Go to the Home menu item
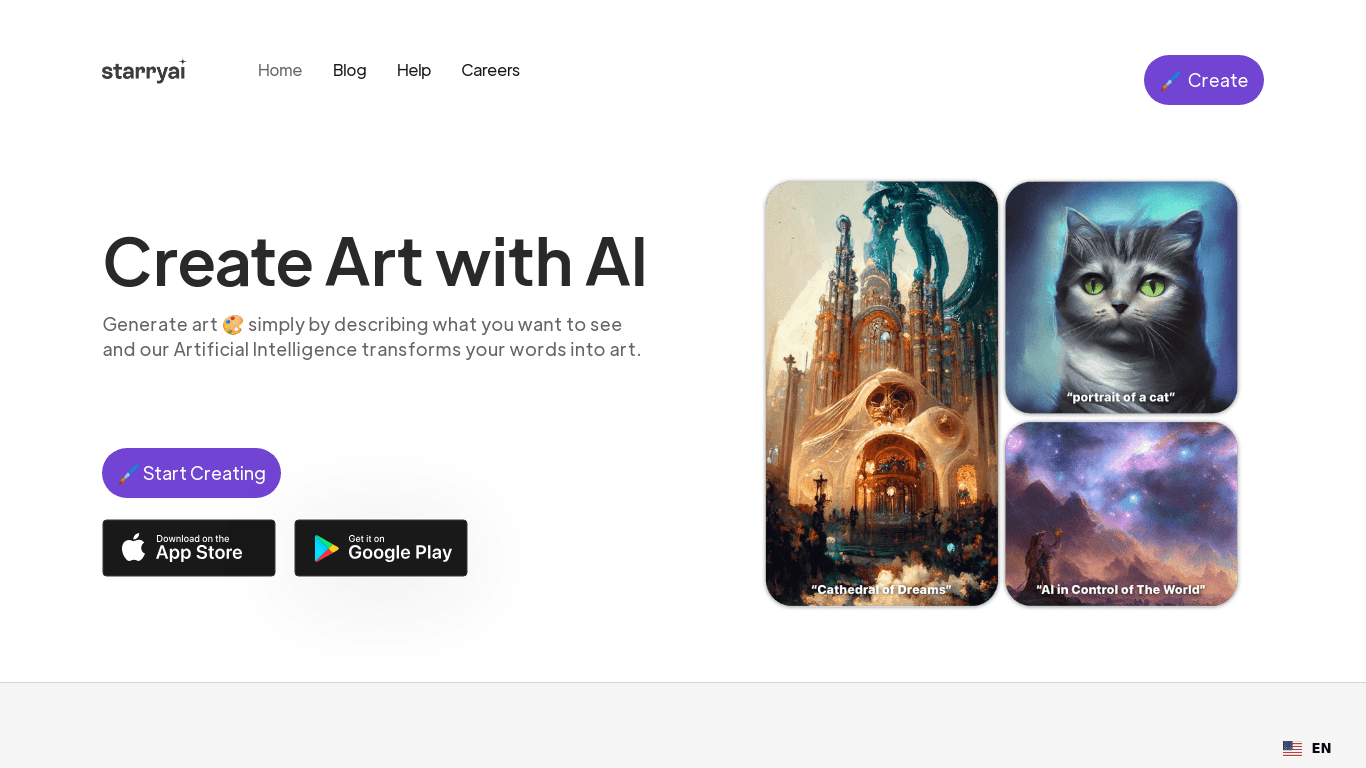The height and width of the screenshot is (768, 1366). [280, 70]
